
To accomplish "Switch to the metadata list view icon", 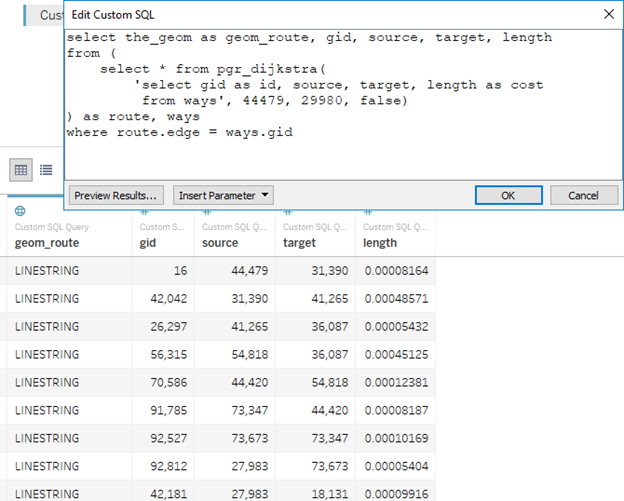I will click(46, 171).
